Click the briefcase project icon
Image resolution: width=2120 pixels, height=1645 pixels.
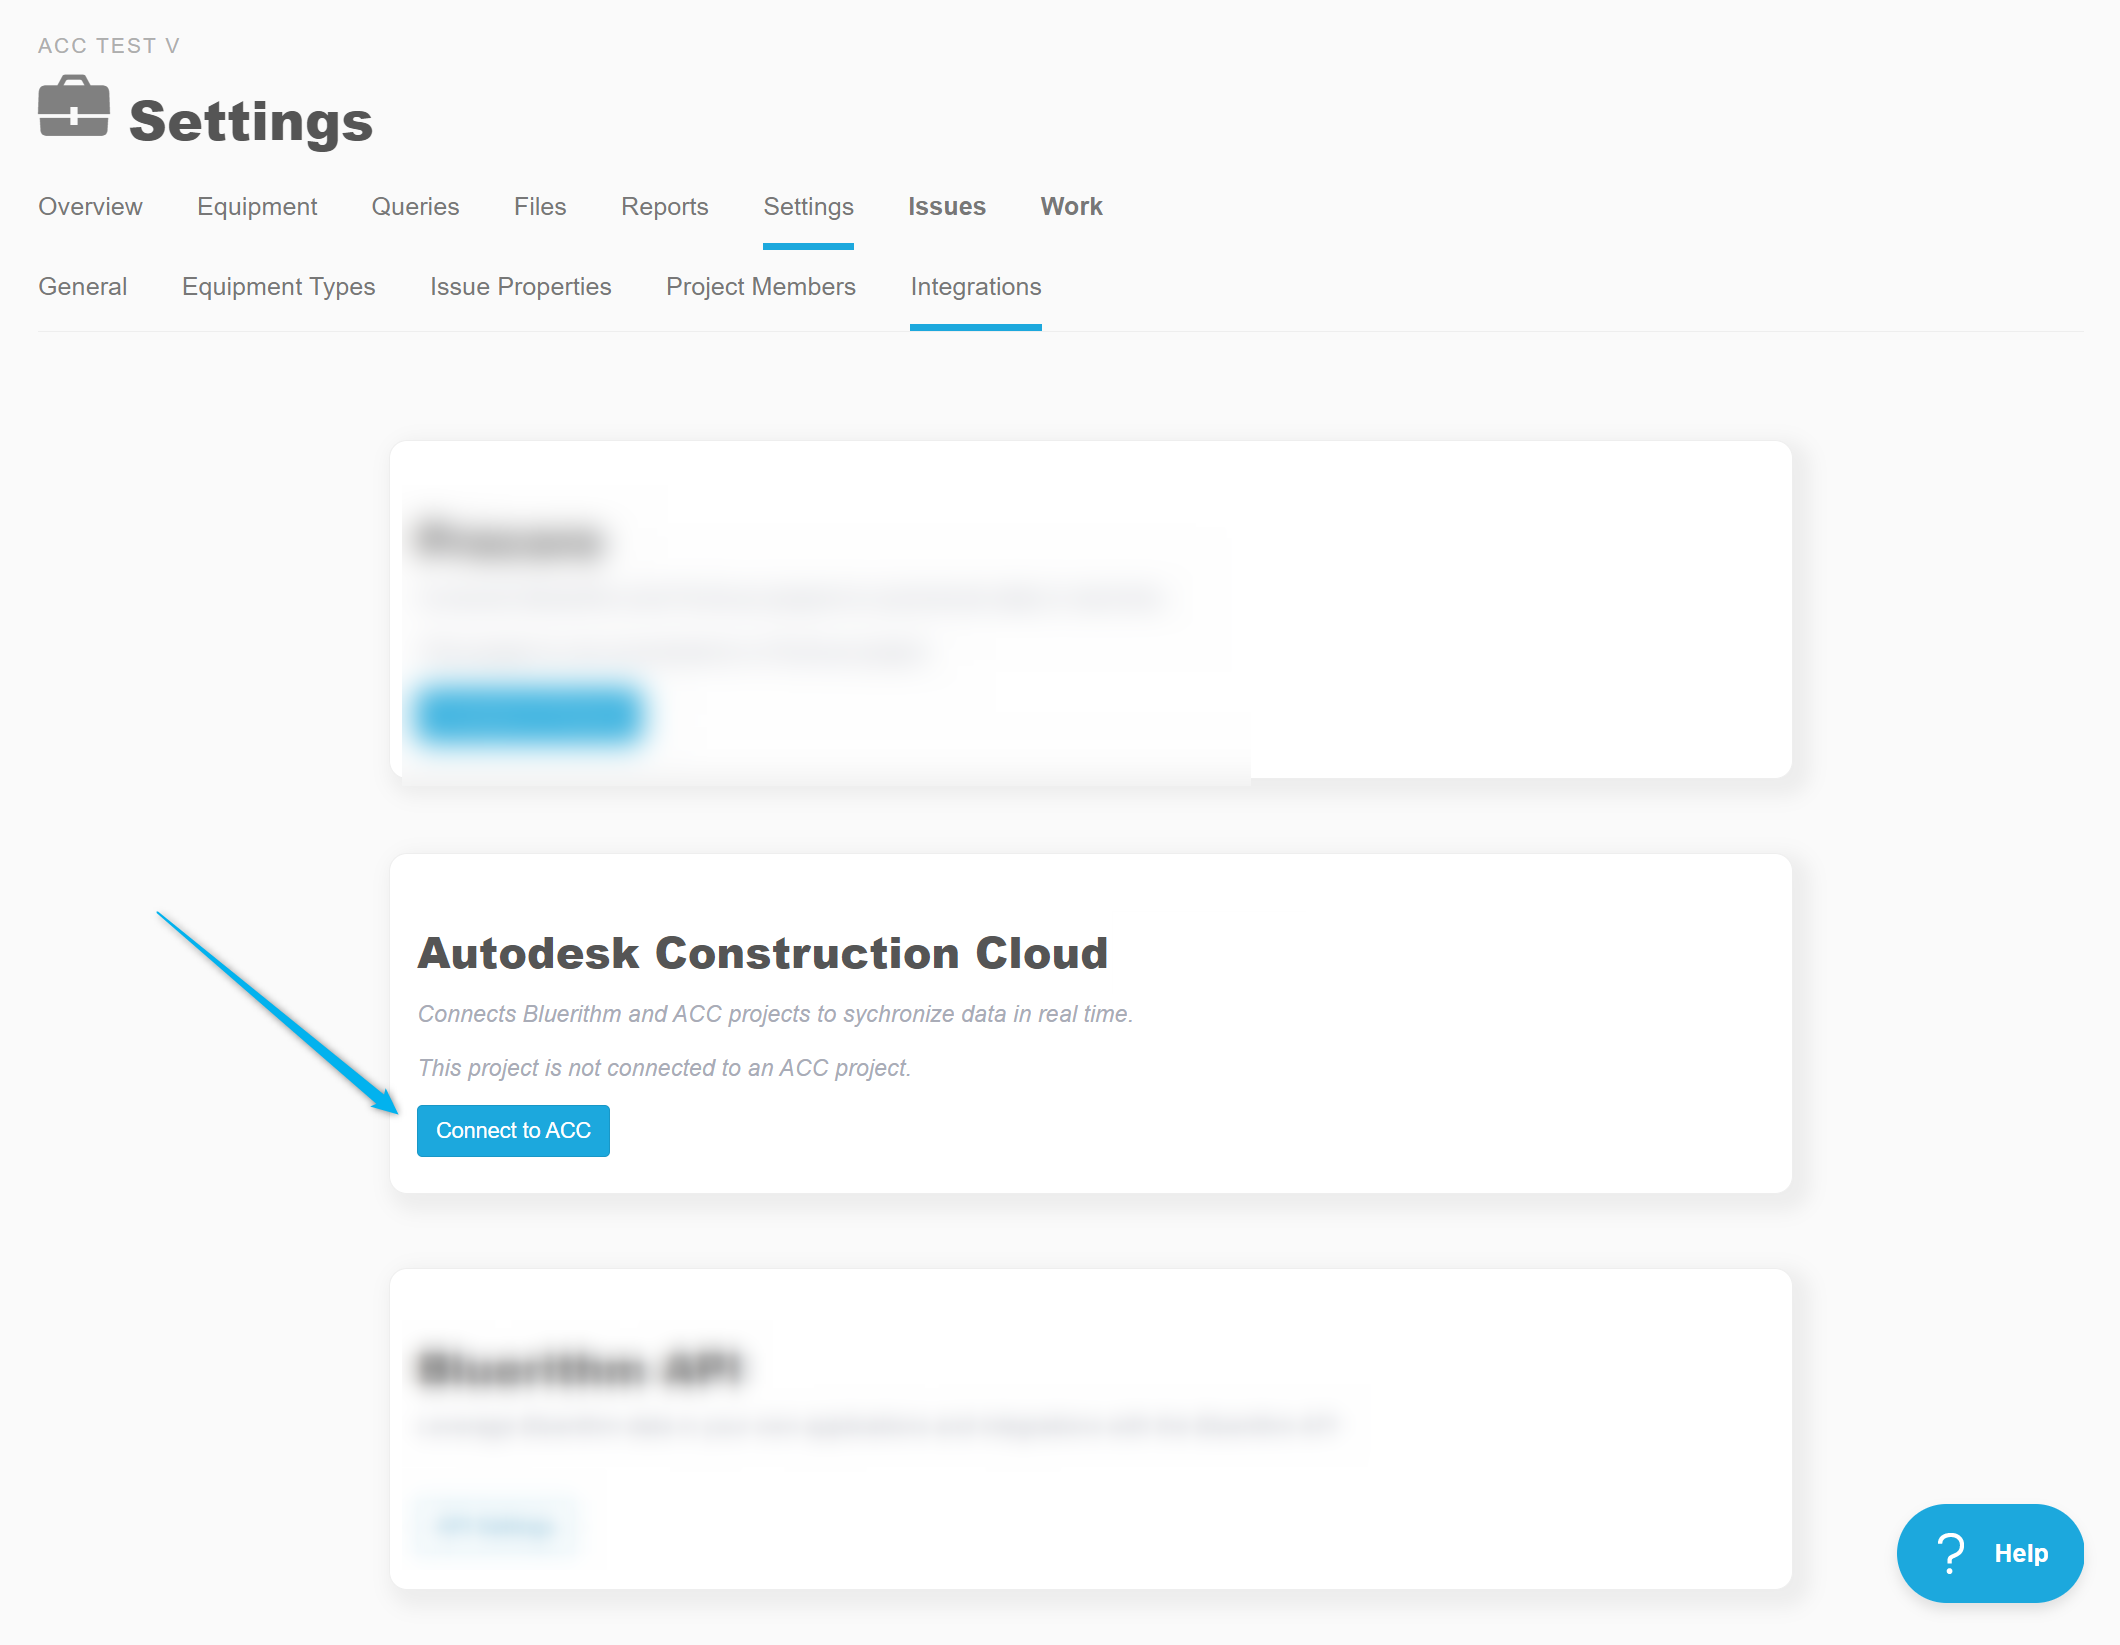73,106
